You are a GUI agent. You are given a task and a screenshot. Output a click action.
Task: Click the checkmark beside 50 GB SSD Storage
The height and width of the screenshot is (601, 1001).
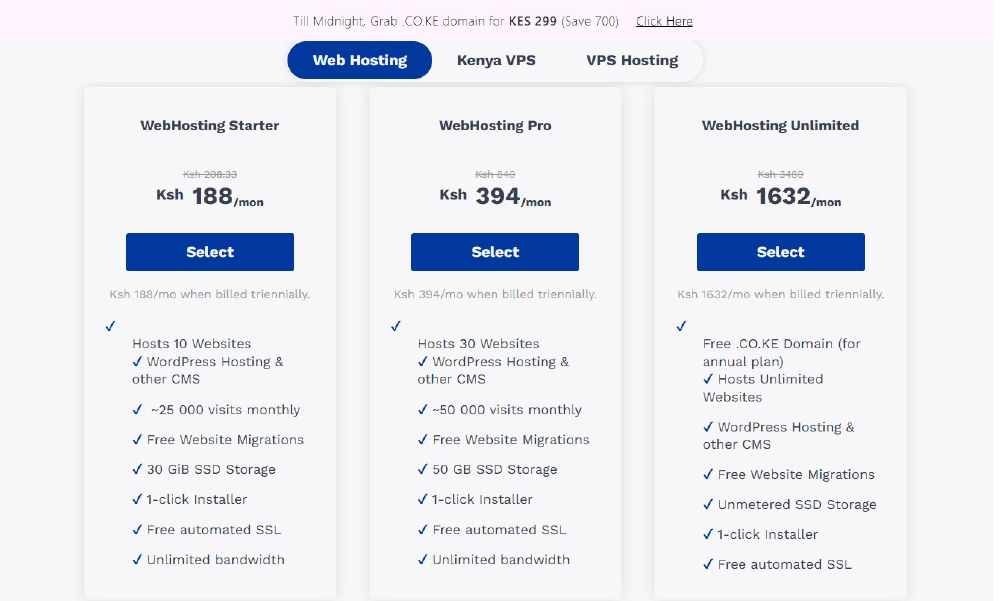424,469
